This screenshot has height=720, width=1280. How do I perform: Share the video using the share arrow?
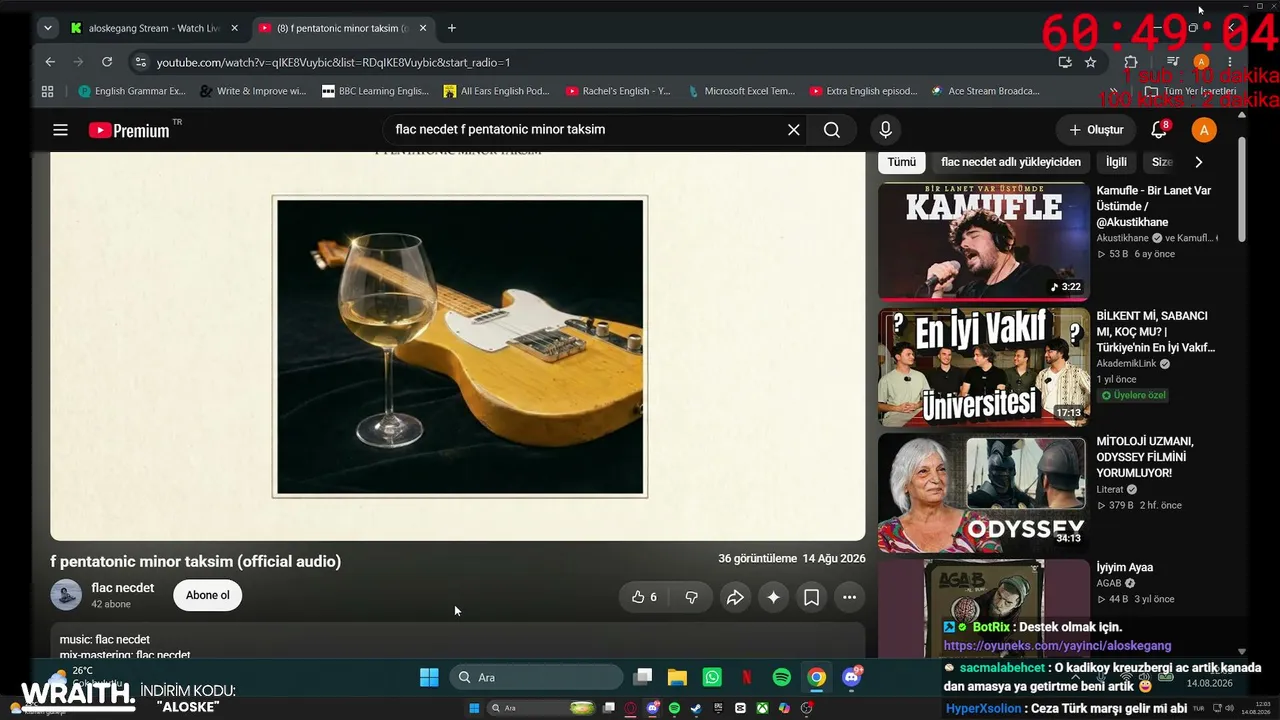click(x=735, y=597)
